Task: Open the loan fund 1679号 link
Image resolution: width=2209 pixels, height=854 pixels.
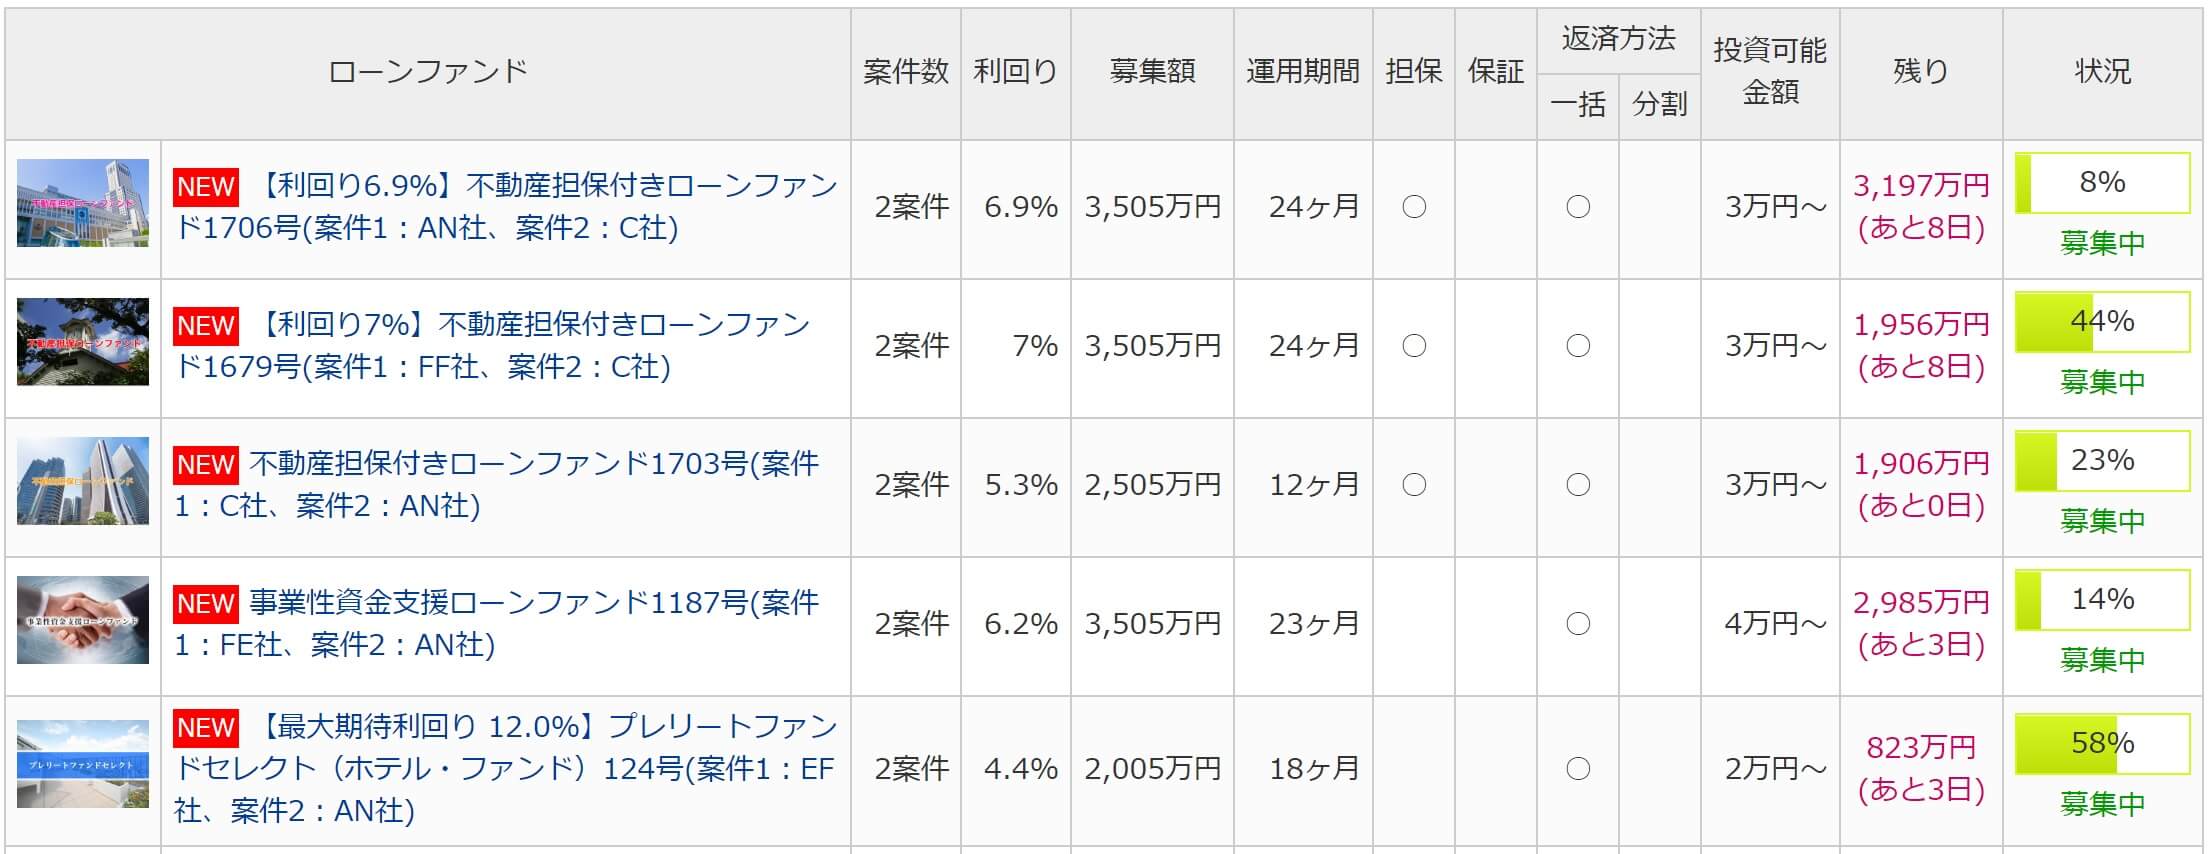Action: point(492,346)
